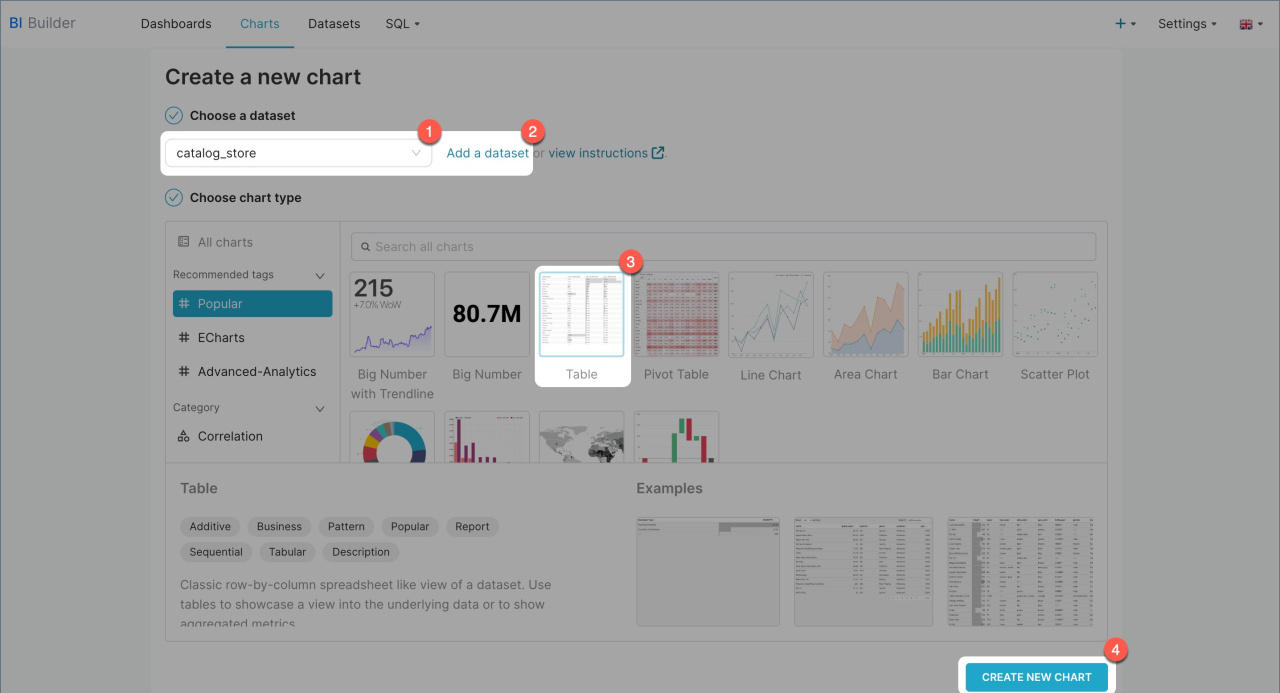The width and height of the screenshot is (1280, 693).
Task: Focus the Search all charts field
Action: tap(723, 247)
